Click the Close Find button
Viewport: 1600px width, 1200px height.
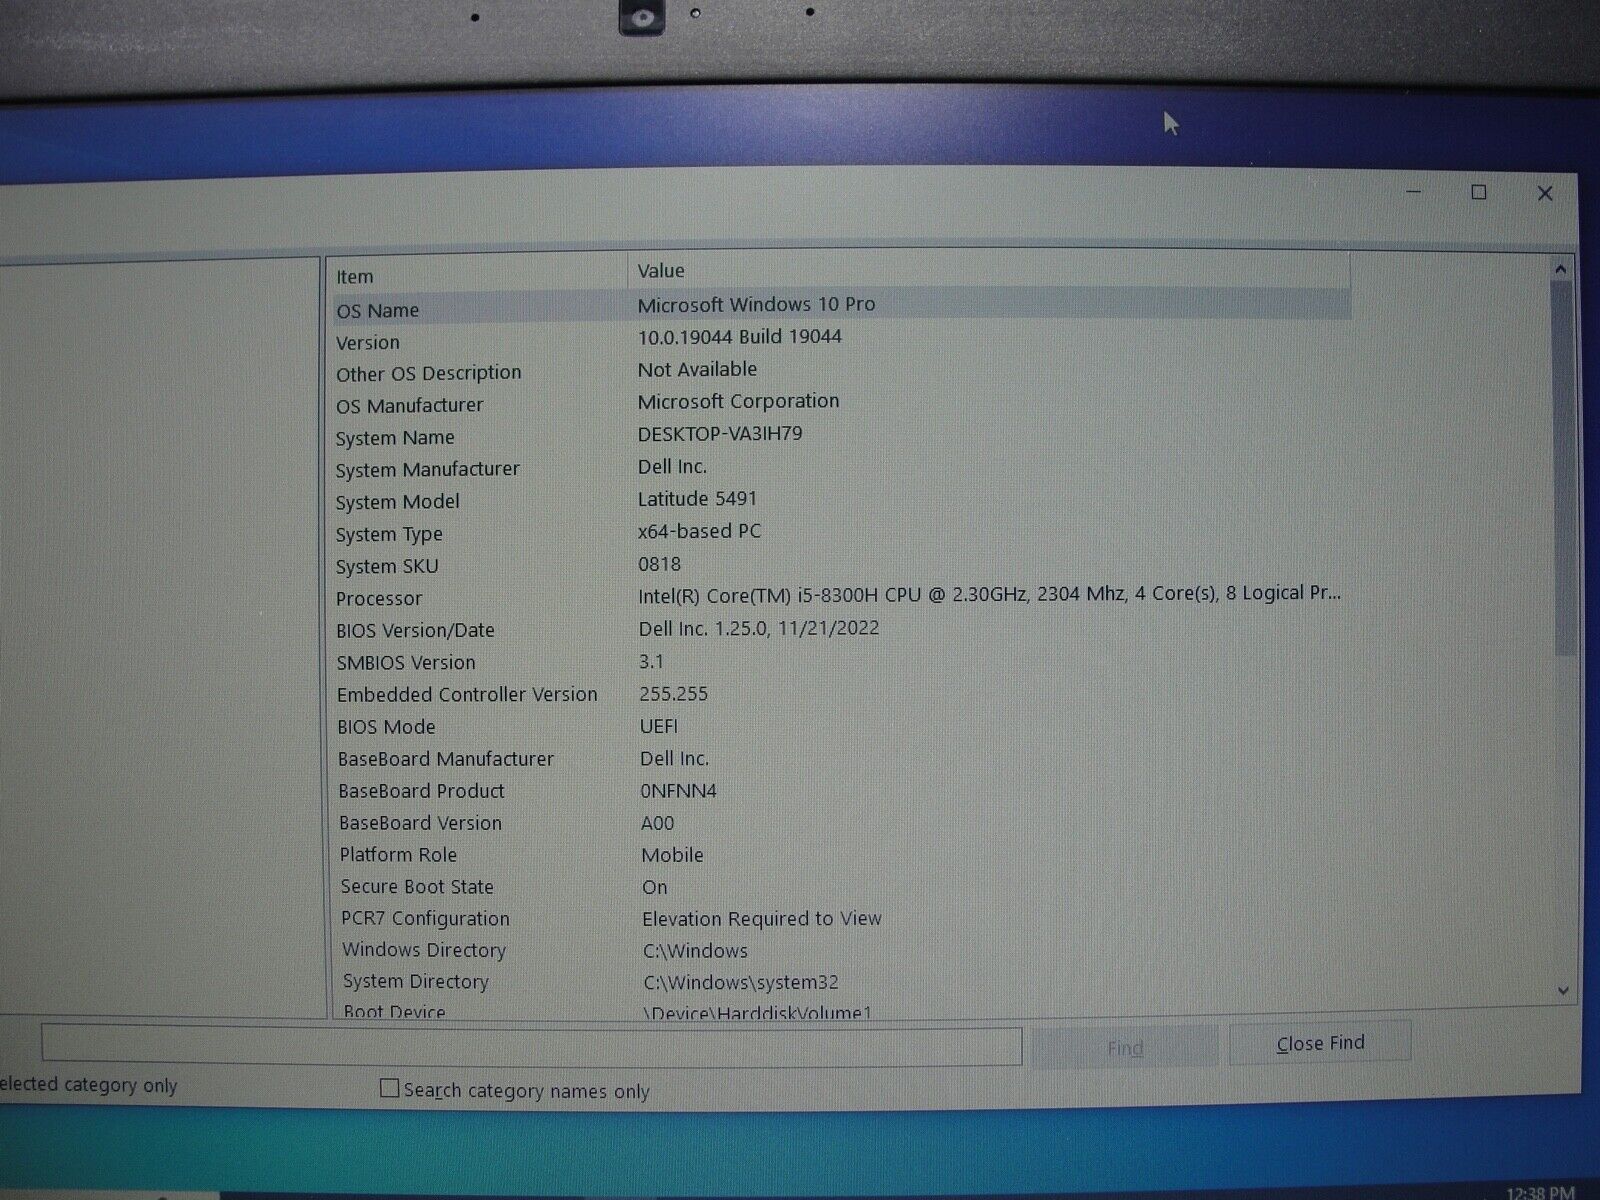[1320, 1043]
